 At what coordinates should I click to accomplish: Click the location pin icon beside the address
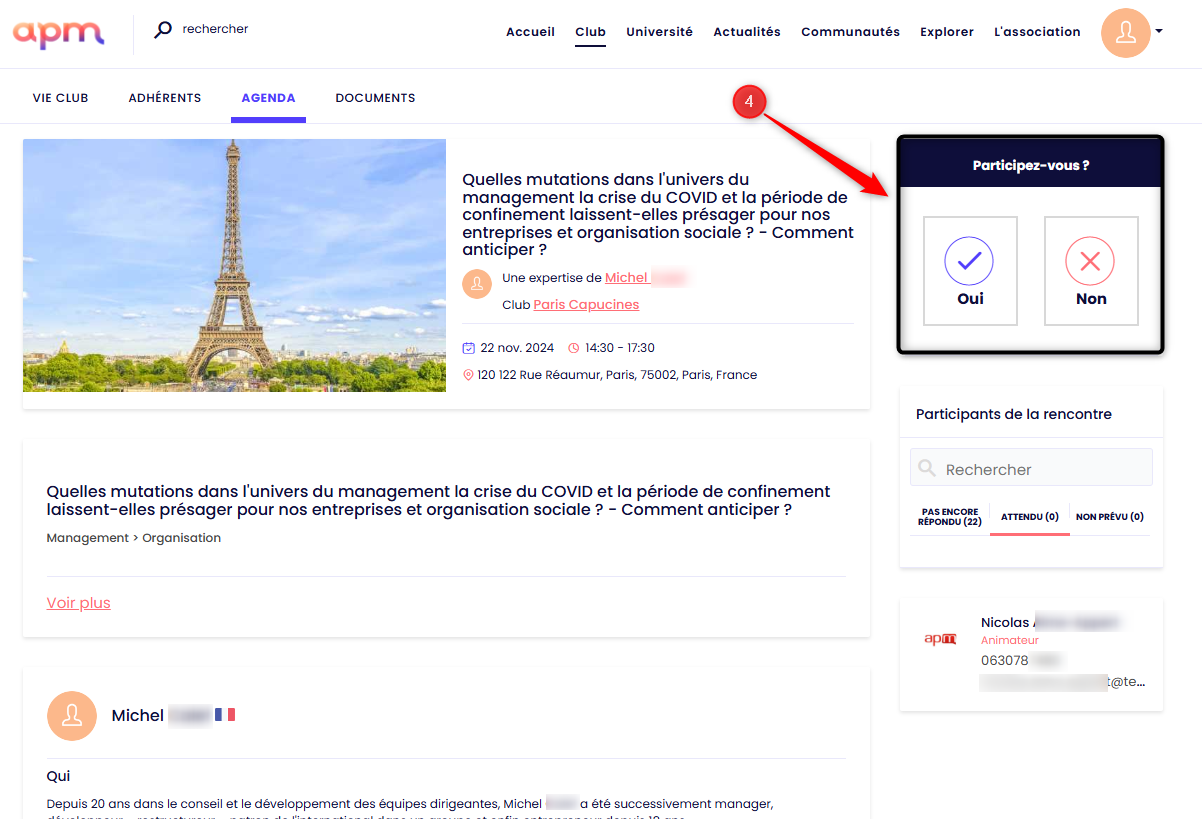pos(468,375)
